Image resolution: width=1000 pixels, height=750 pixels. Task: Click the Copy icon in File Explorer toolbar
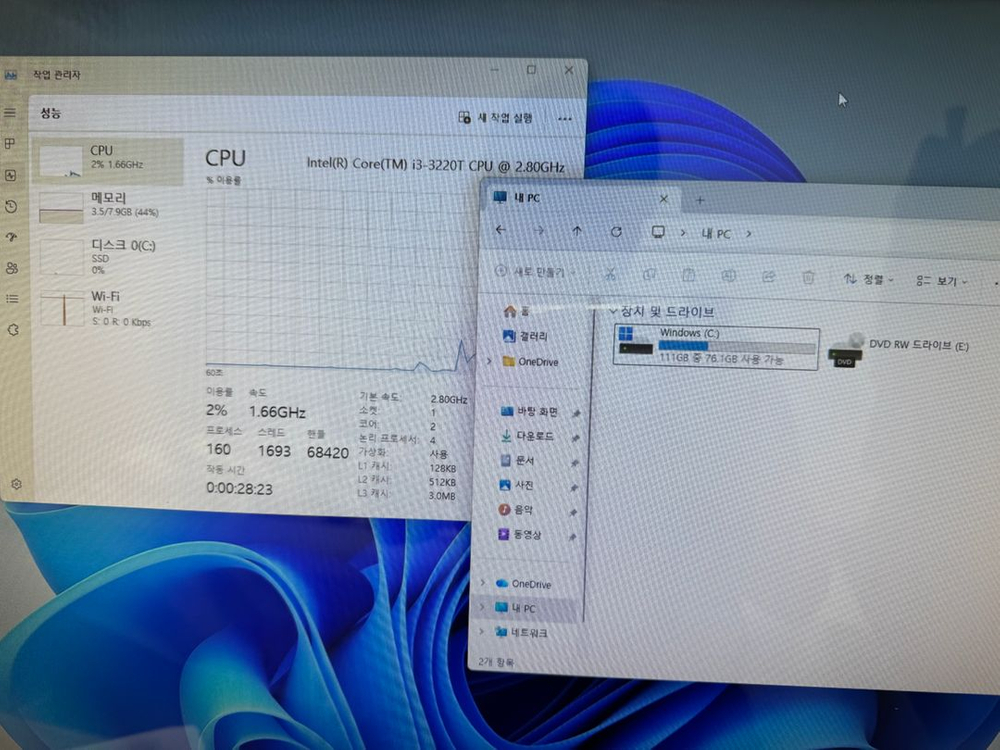650,275
